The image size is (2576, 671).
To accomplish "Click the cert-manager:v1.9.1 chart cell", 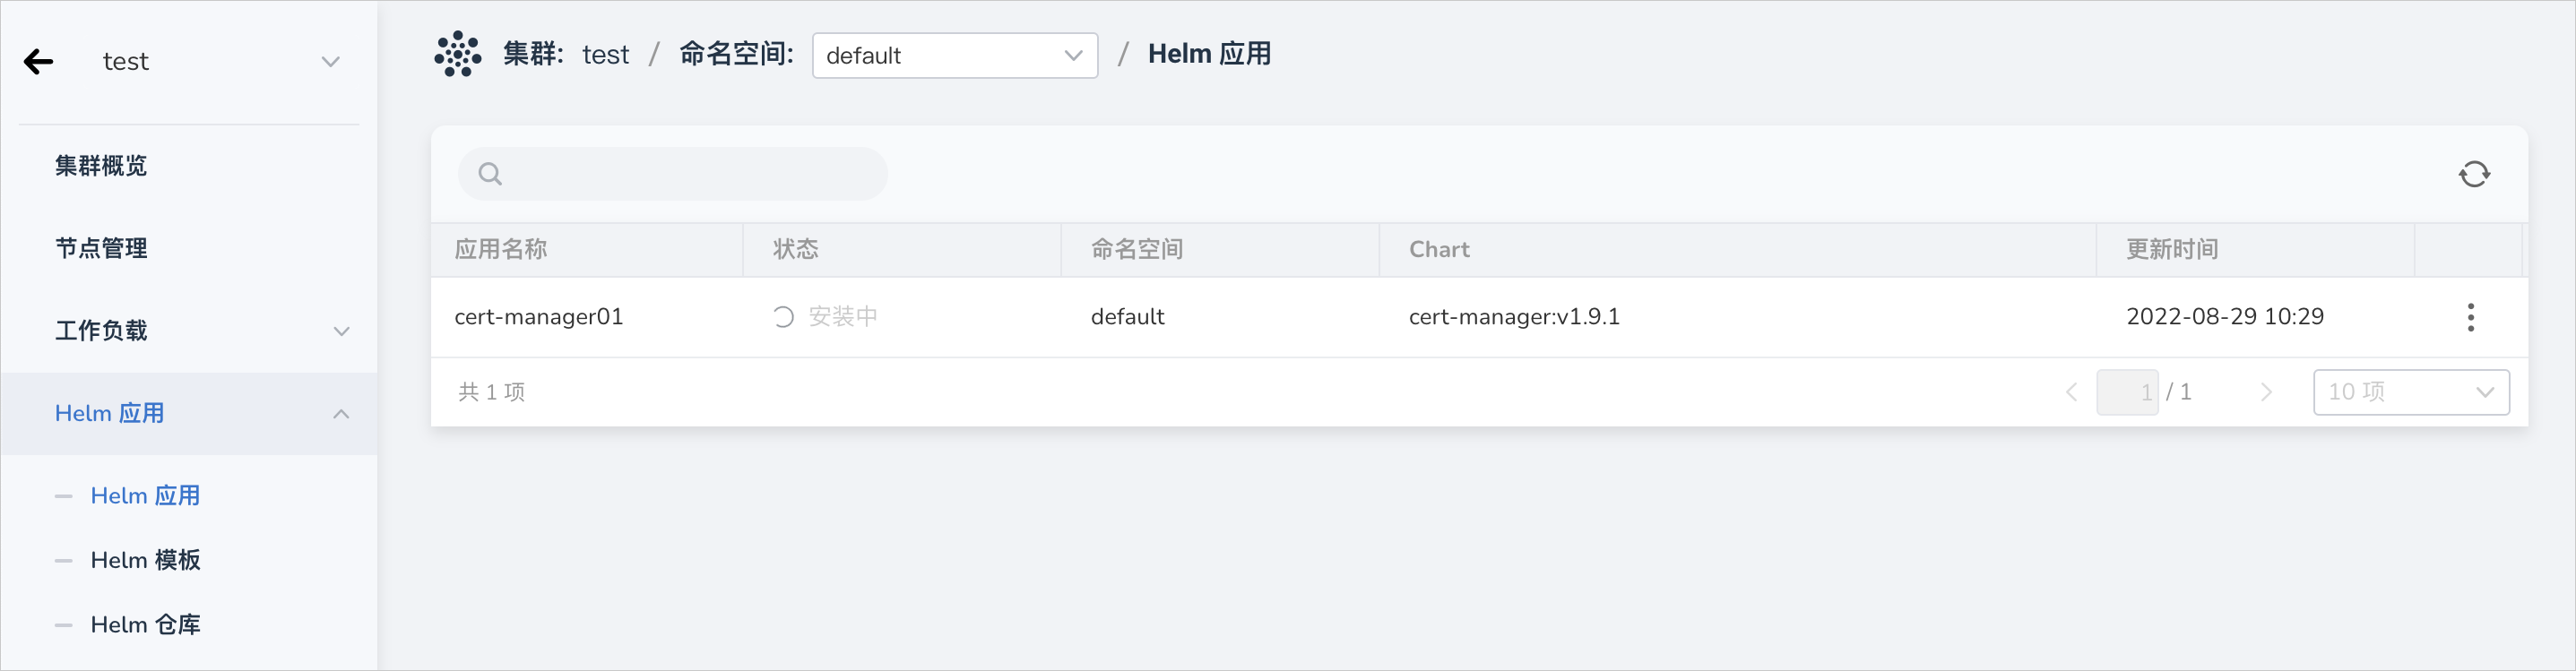I will click(1514, 317).
